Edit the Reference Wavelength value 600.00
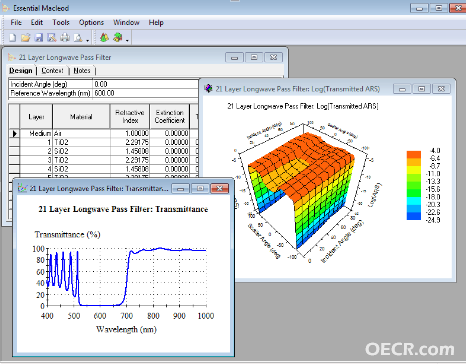The width and height of the screenshot is (466, 364). click(146, 93)
